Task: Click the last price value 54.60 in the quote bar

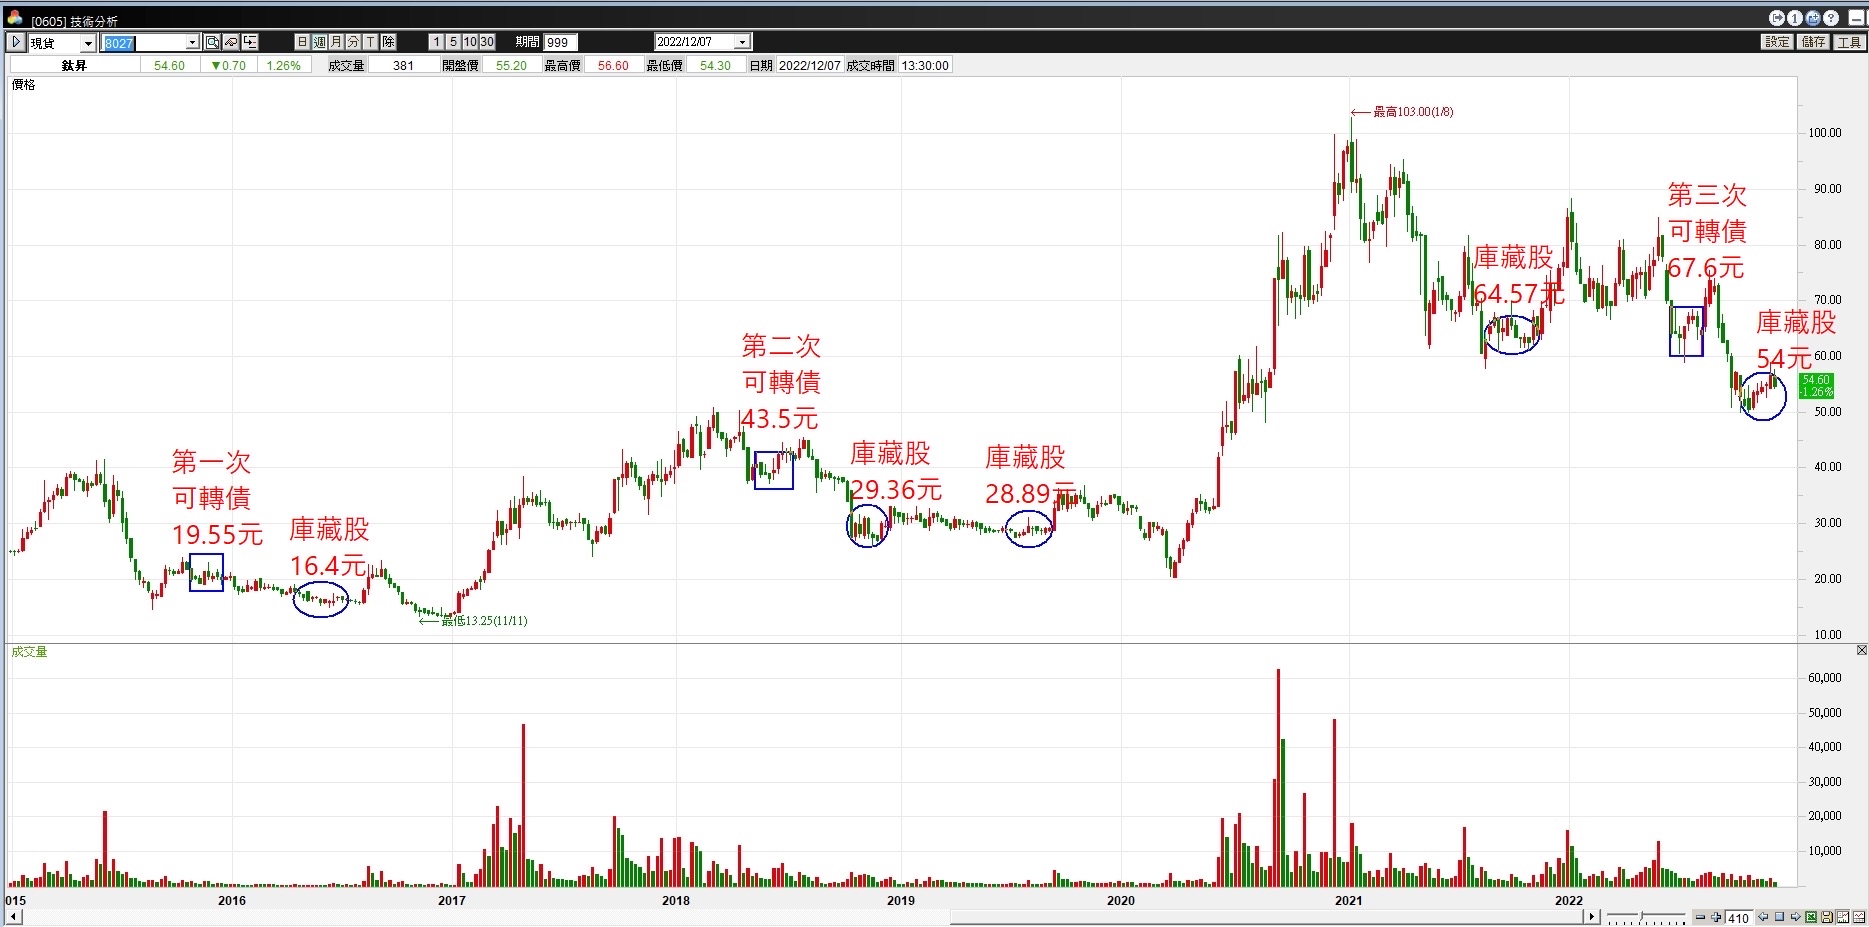Action: pos(169,65)
